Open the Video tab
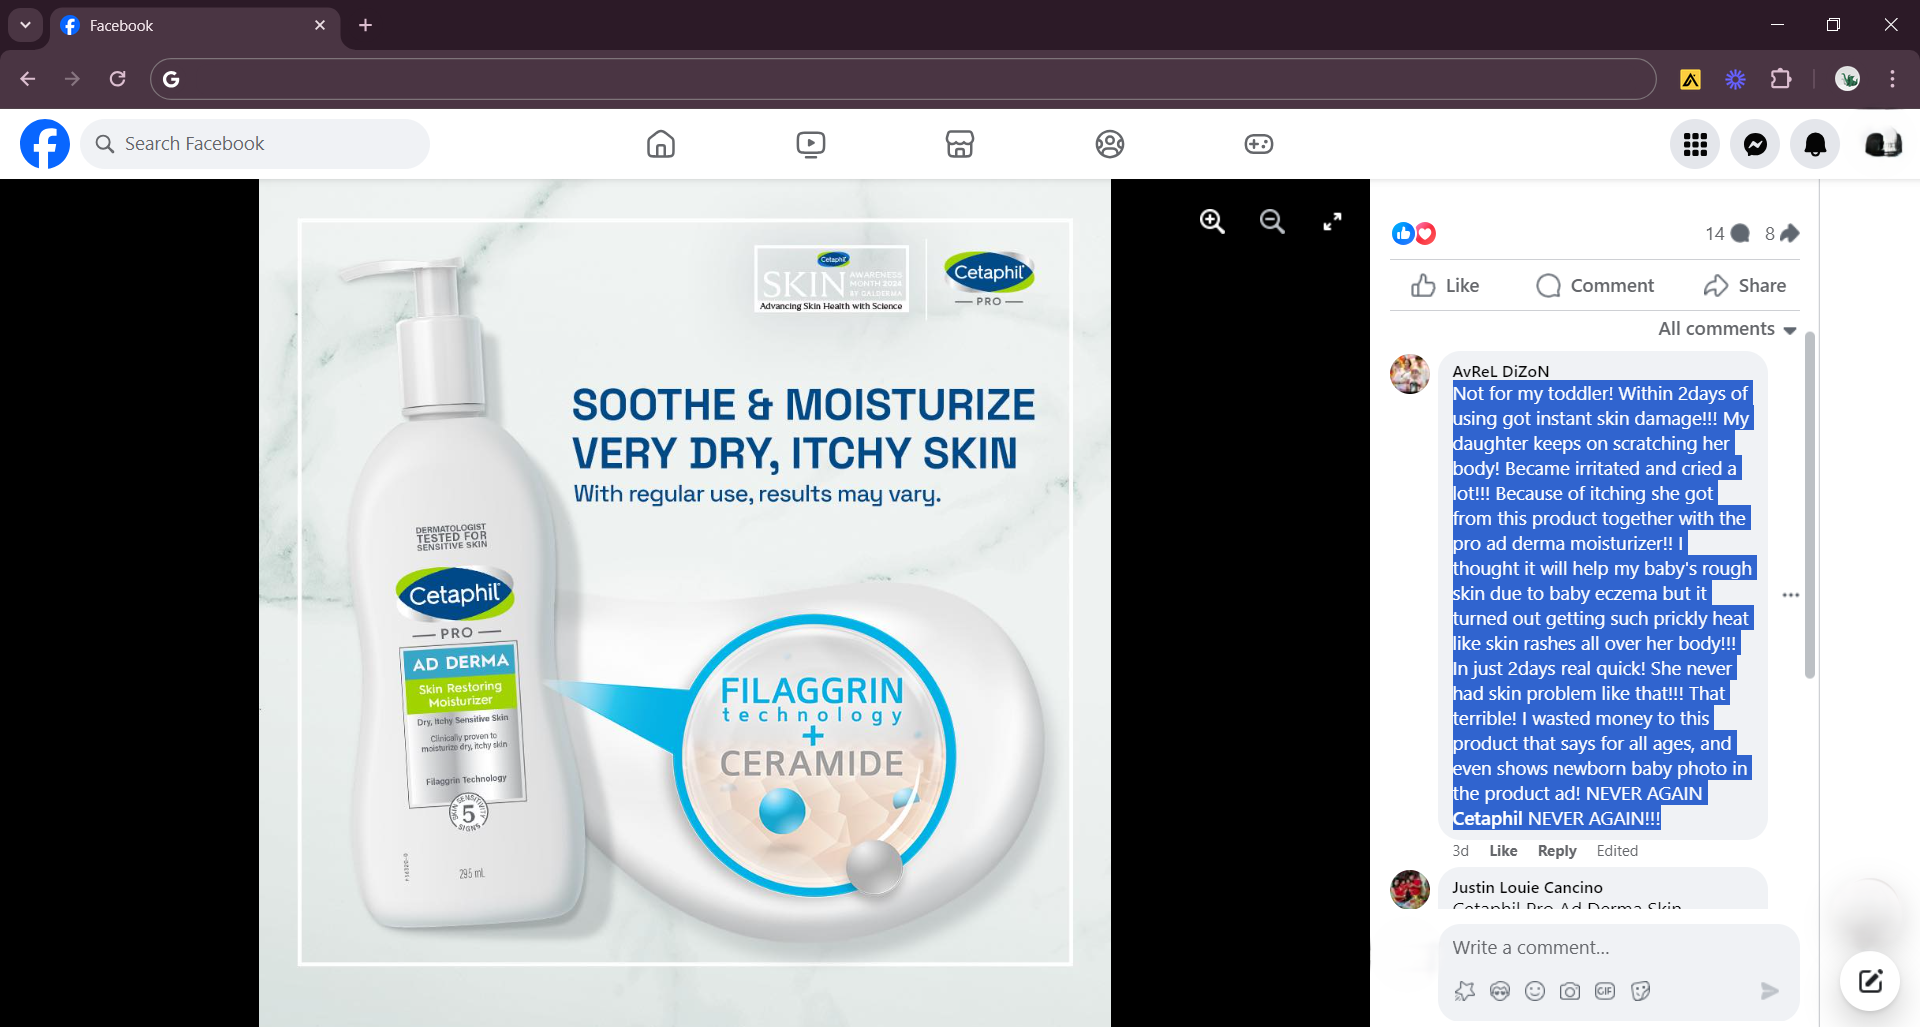1920x1027 pixels. point(811,144)
